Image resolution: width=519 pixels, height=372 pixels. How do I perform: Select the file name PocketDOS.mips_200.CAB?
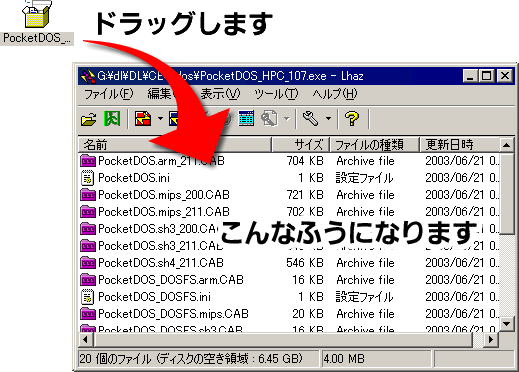point(164,195)
